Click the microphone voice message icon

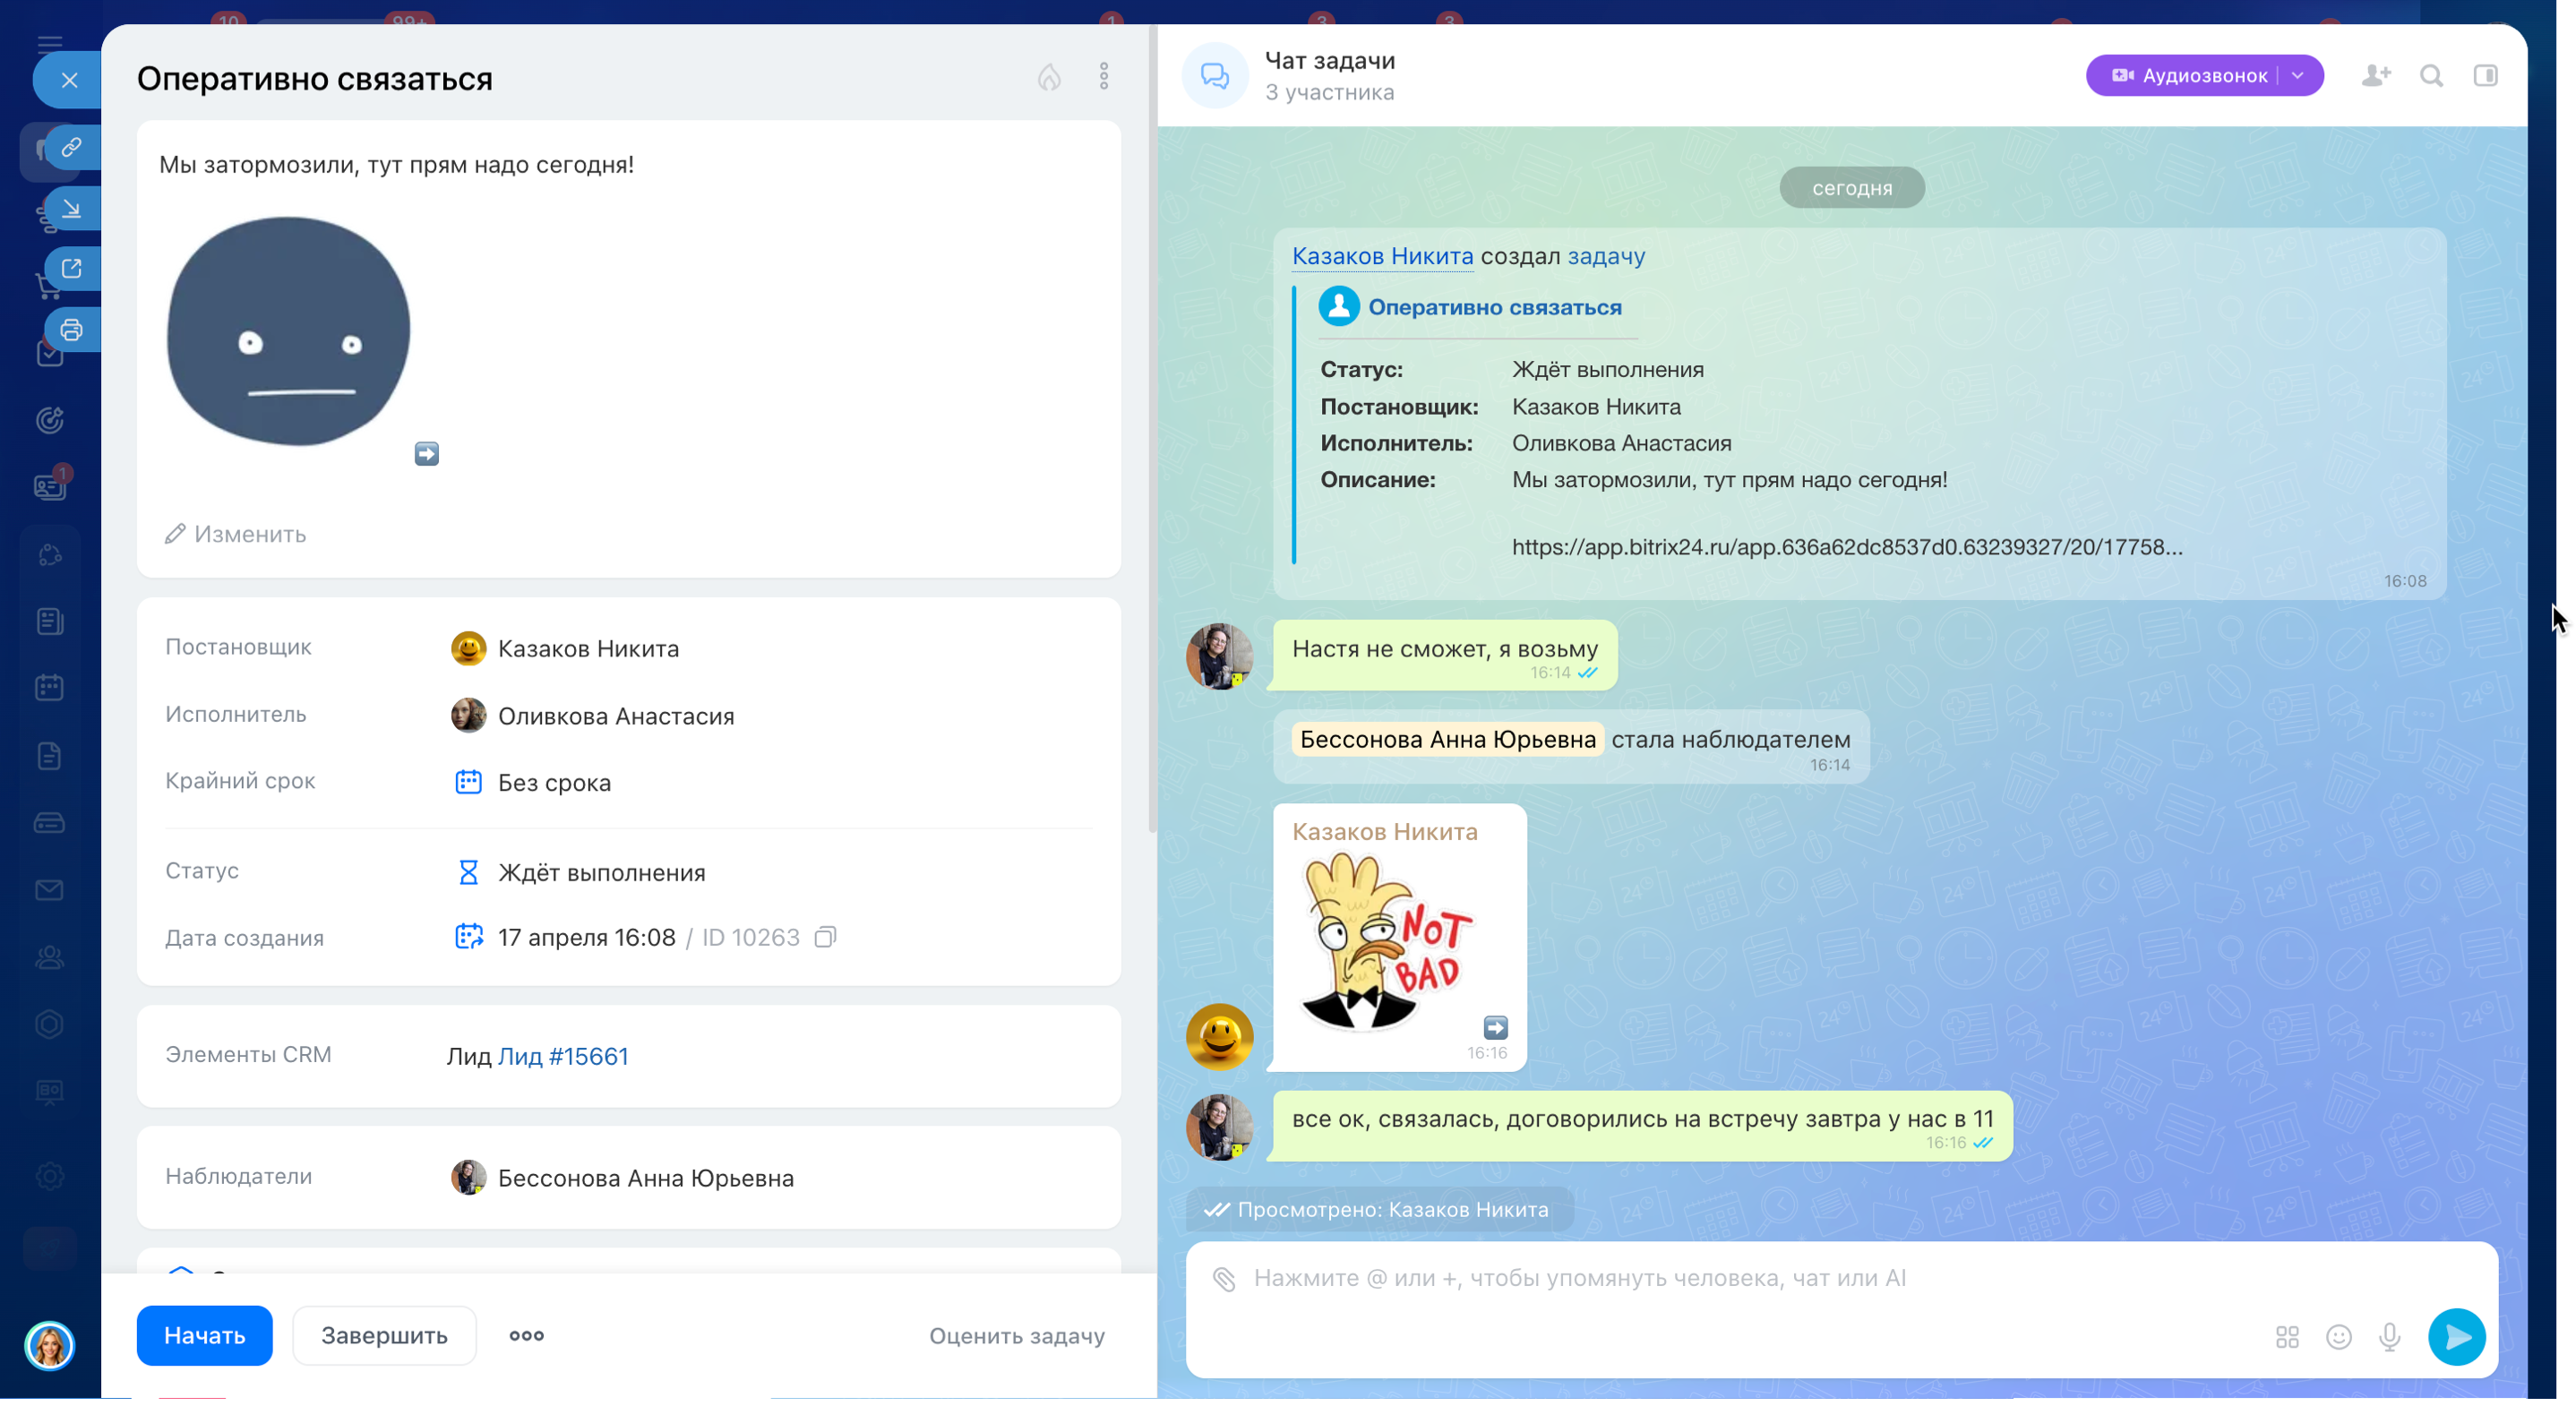click(x=2389, y=1337)
